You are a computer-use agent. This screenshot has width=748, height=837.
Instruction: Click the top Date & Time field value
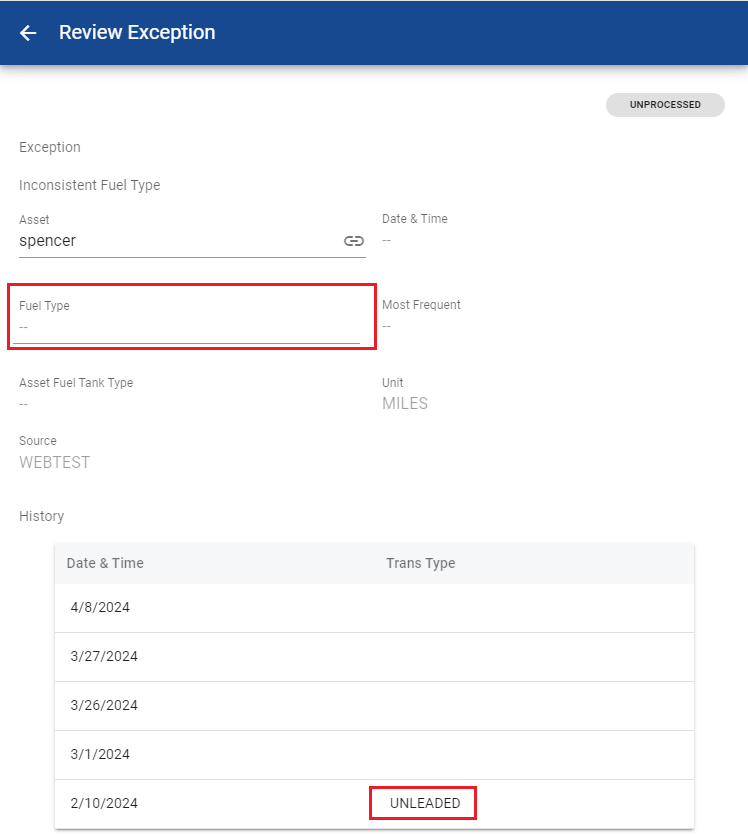[x=387, y=240]
